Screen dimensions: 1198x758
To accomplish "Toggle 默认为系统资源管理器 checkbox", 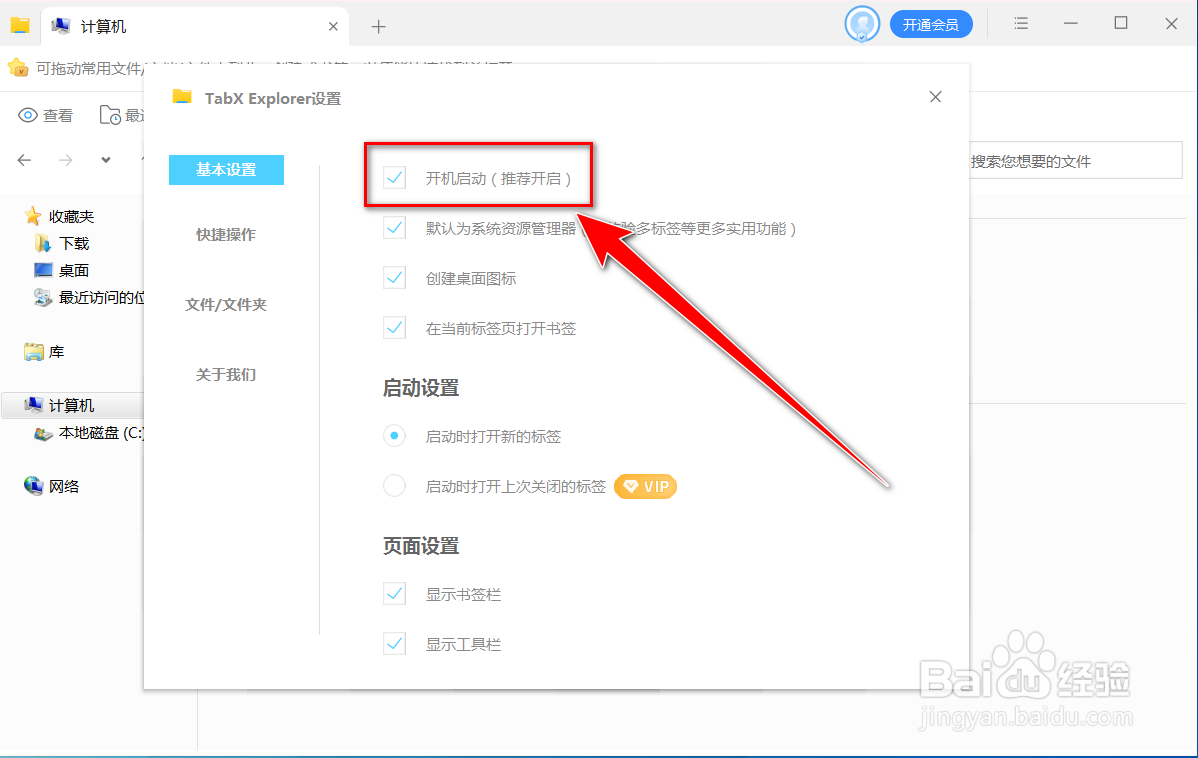I will pyautogui.click(x=394, y=228).
